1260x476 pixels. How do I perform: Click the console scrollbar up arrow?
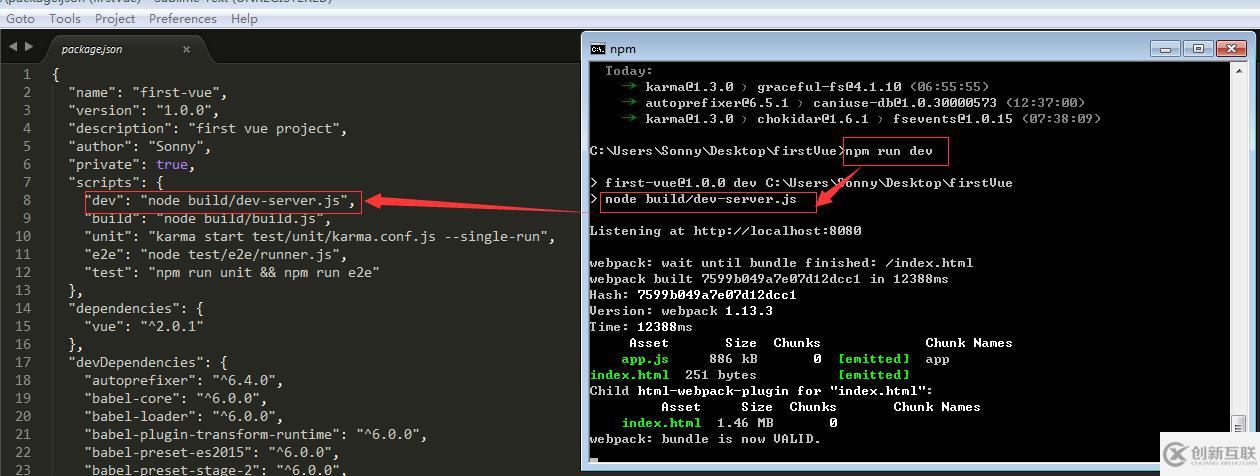1240,72
